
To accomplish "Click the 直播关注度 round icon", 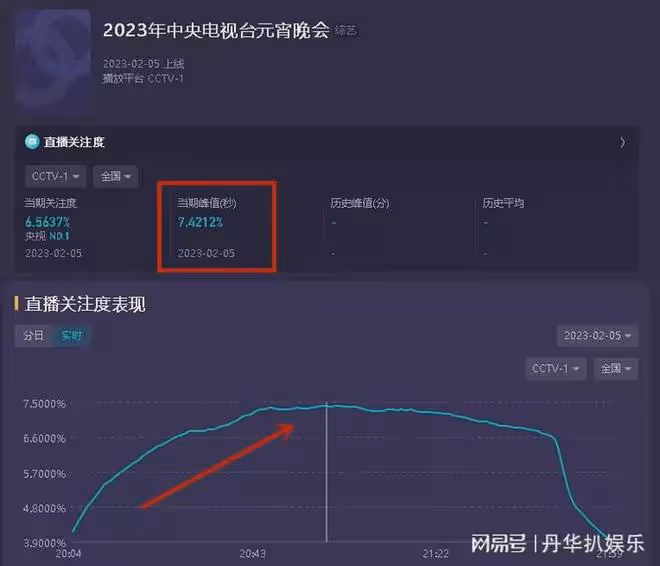I will pos(32,142).
